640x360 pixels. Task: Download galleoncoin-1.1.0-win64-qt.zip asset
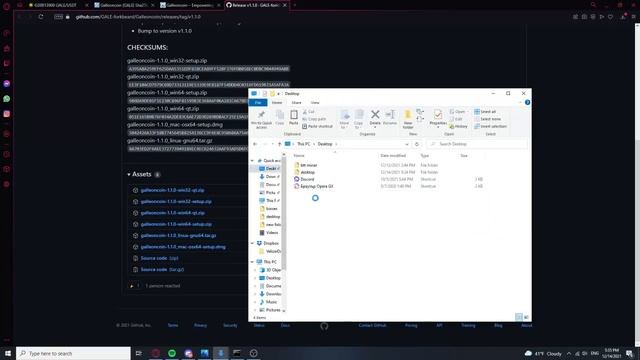[173, 213]
